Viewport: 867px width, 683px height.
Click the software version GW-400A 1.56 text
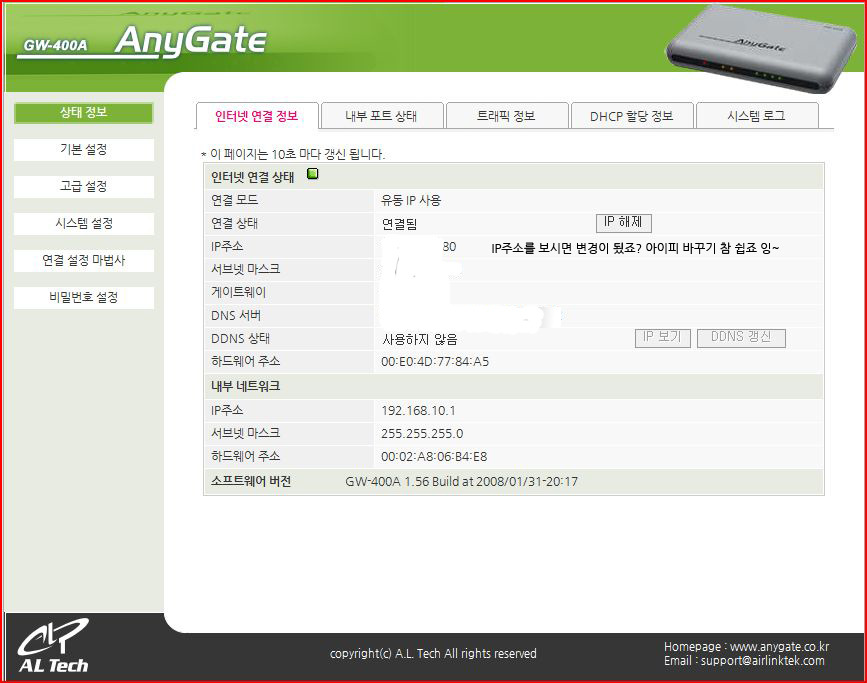[x=462, y=482]
